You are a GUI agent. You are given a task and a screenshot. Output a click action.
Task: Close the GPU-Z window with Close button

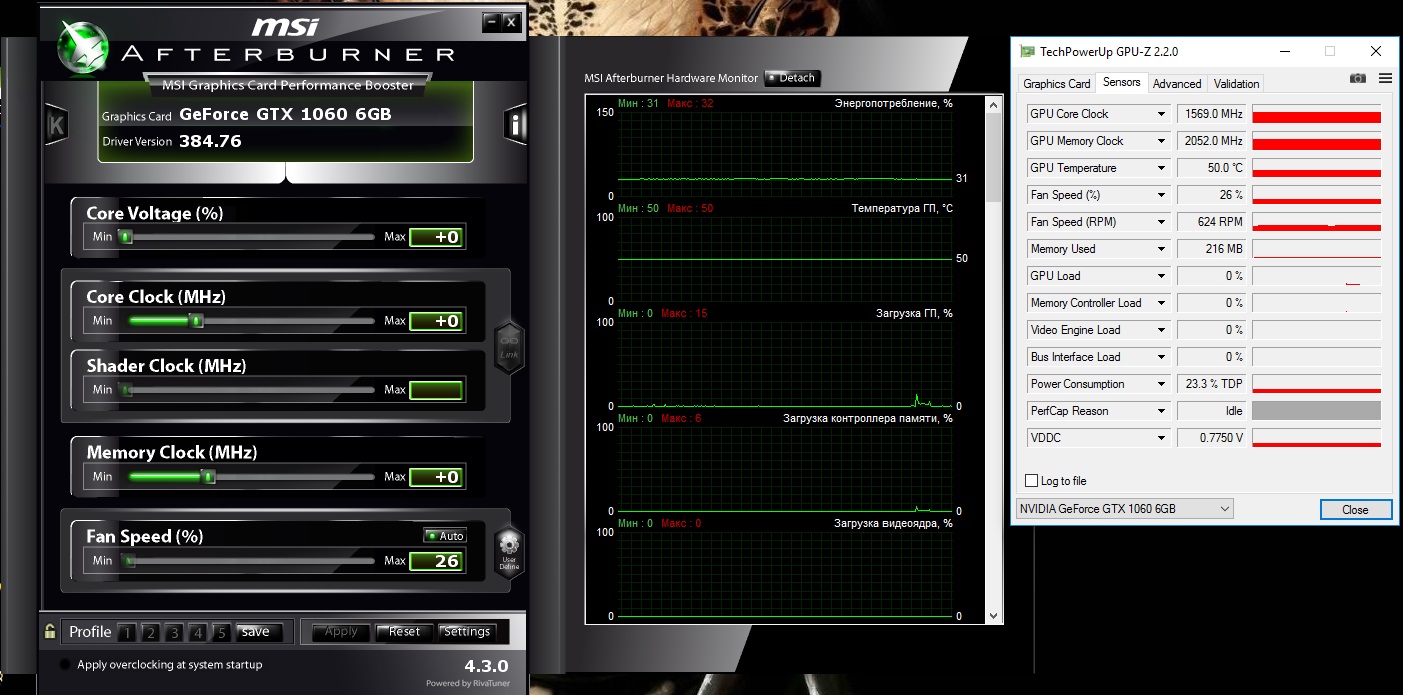1355,509
